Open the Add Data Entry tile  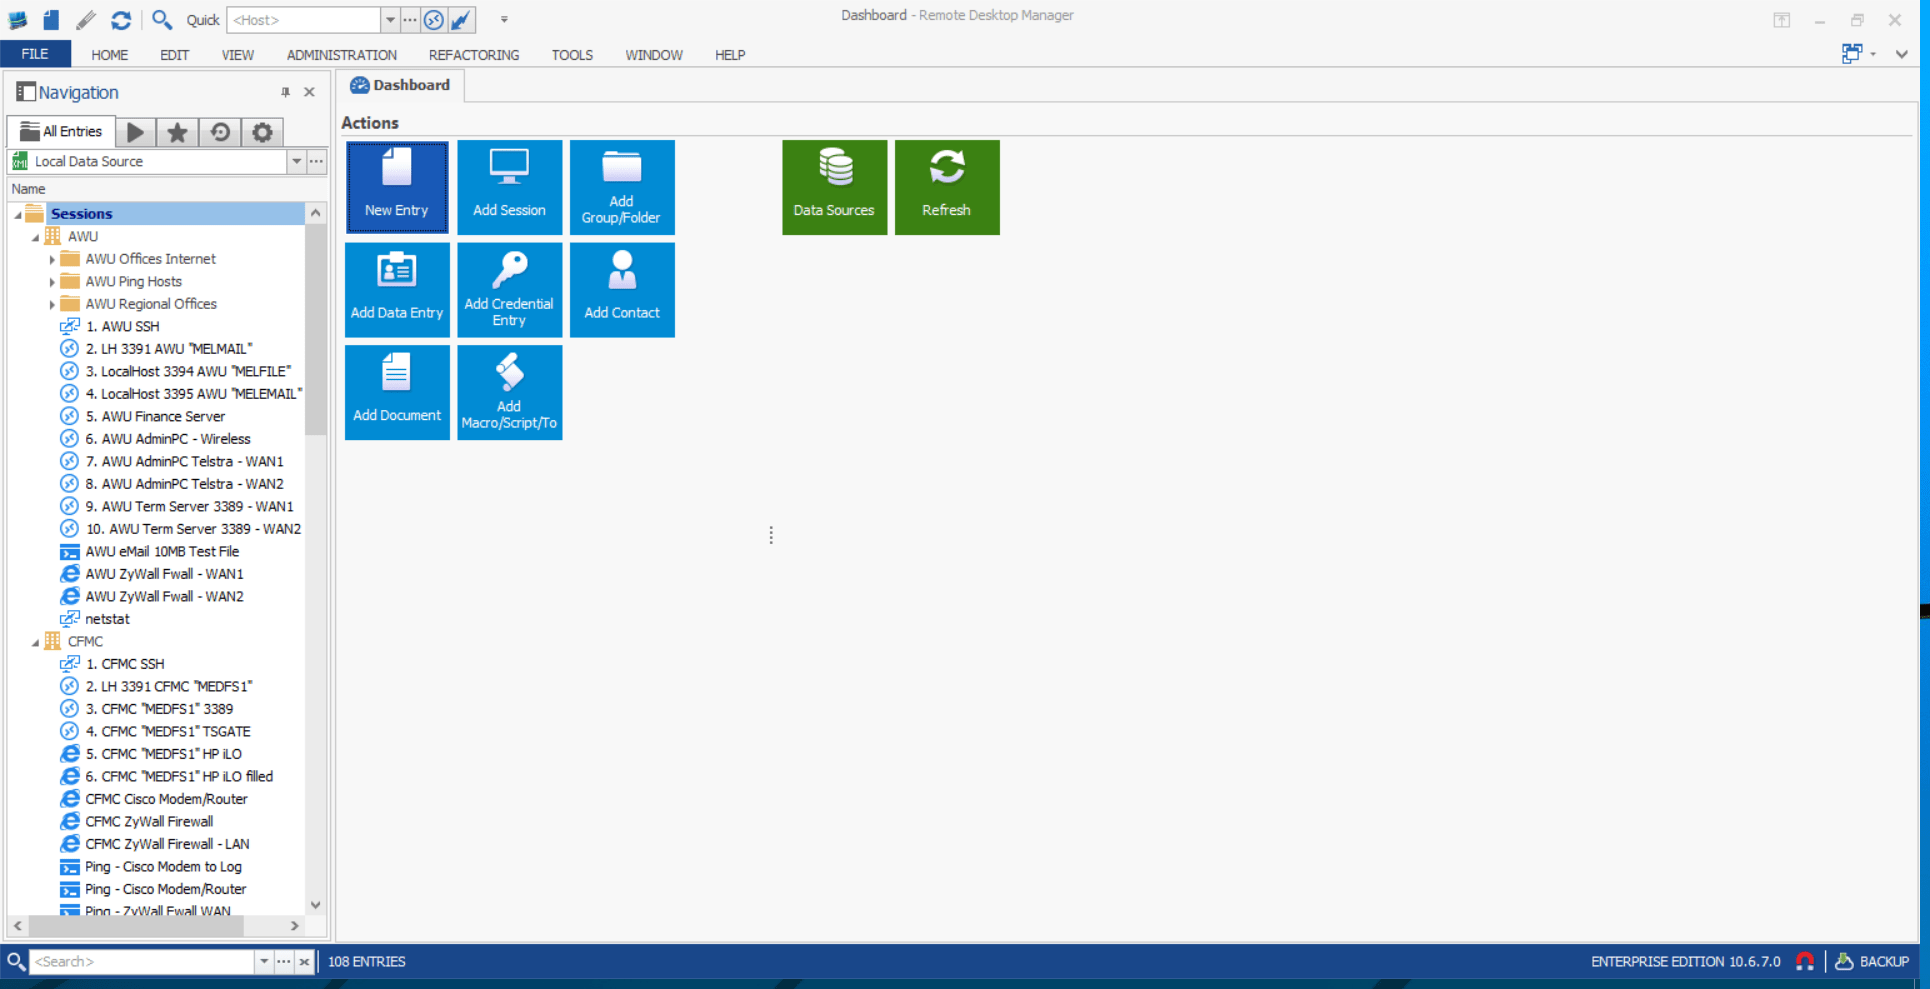pos(397,290)
